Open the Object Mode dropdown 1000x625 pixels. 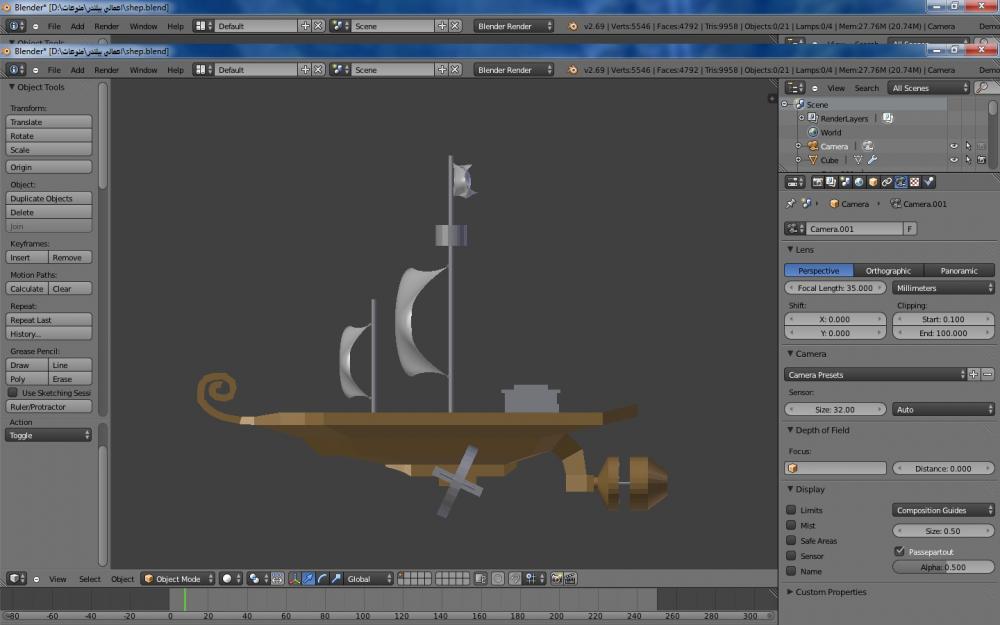[x=178, y=579]
